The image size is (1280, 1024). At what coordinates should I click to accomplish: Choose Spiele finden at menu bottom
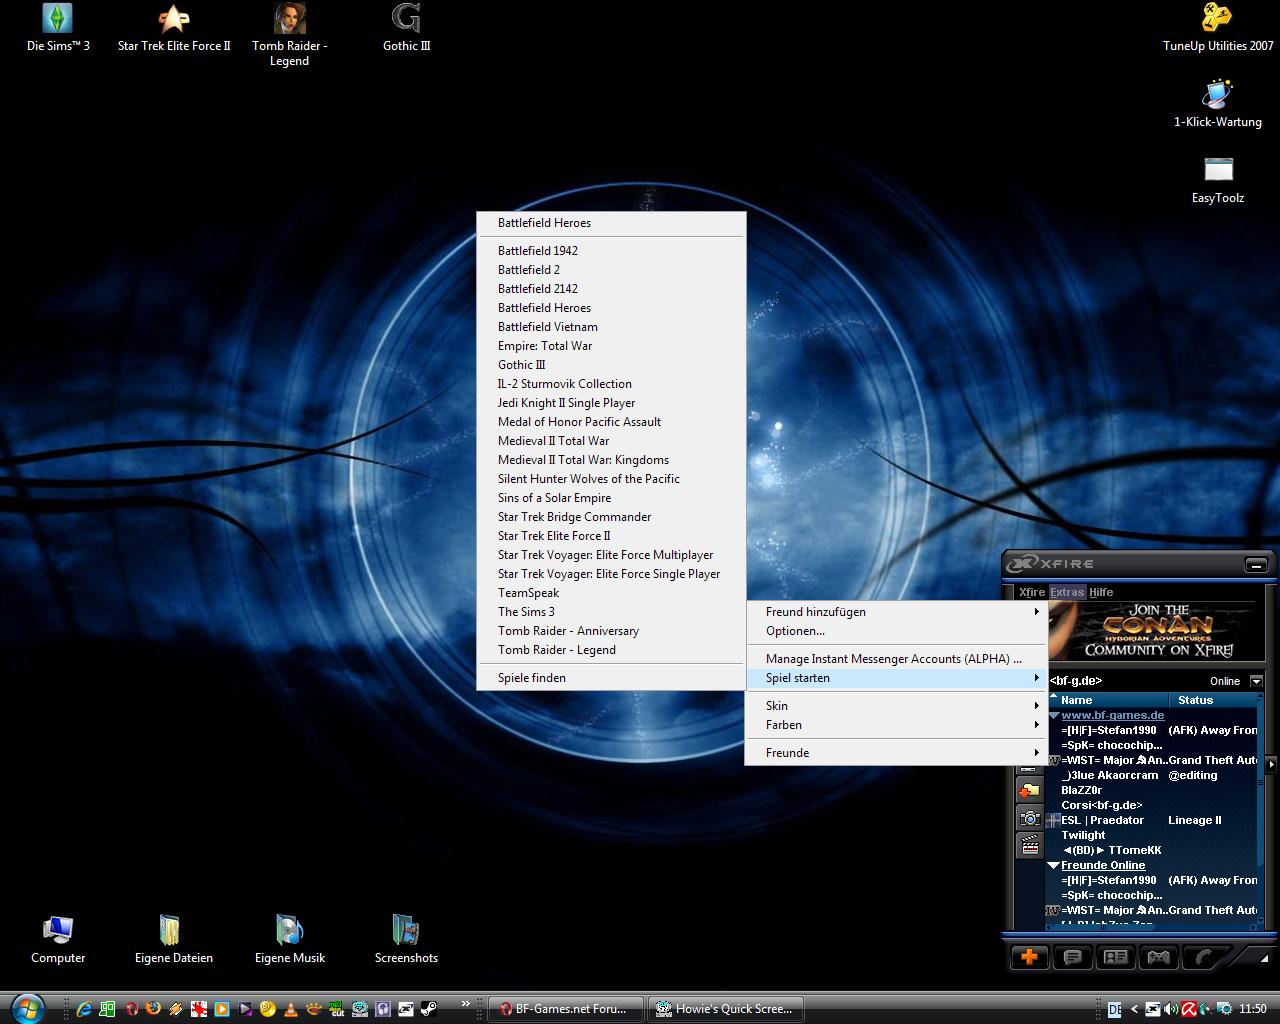(611, 678)
